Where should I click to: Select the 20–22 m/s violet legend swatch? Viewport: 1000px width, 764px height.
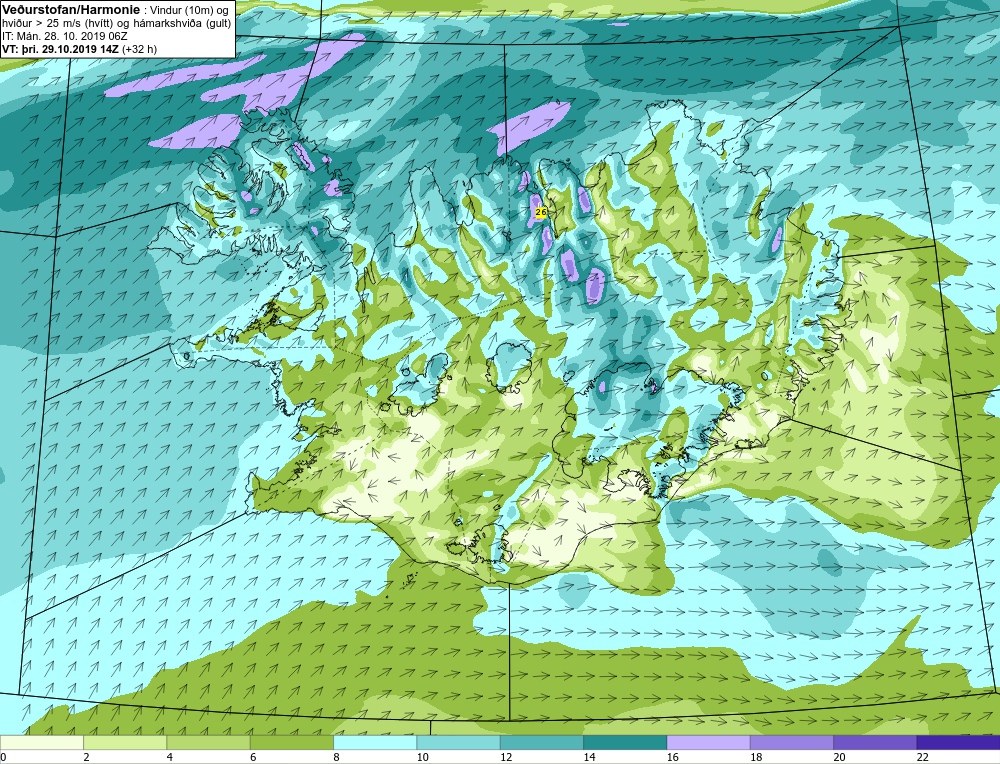(x=875, y=742)
